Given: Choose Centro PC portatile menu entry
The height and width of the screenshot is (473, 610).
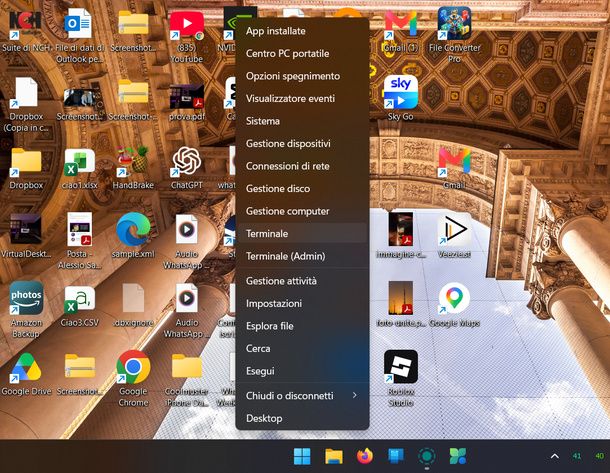Looking at the screenshot, I should pyautogui.click(x=302, y=53).
